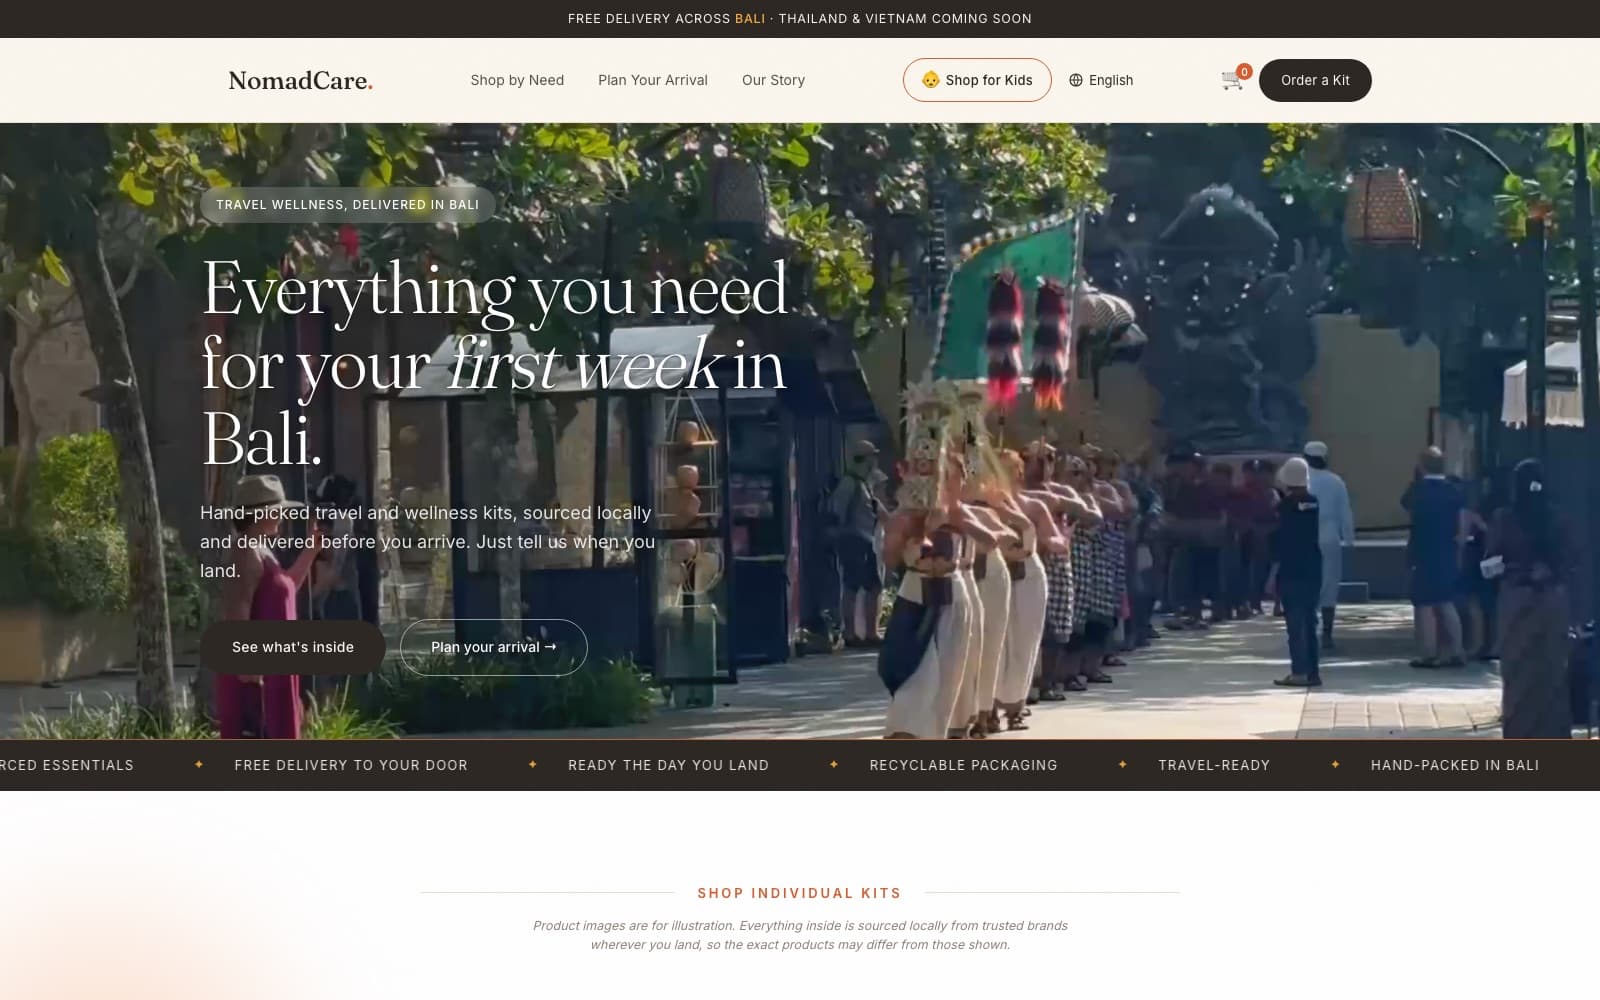Click the hand-picked travel kits description paragraph
1600x1000 pixels.
(428, 541)
